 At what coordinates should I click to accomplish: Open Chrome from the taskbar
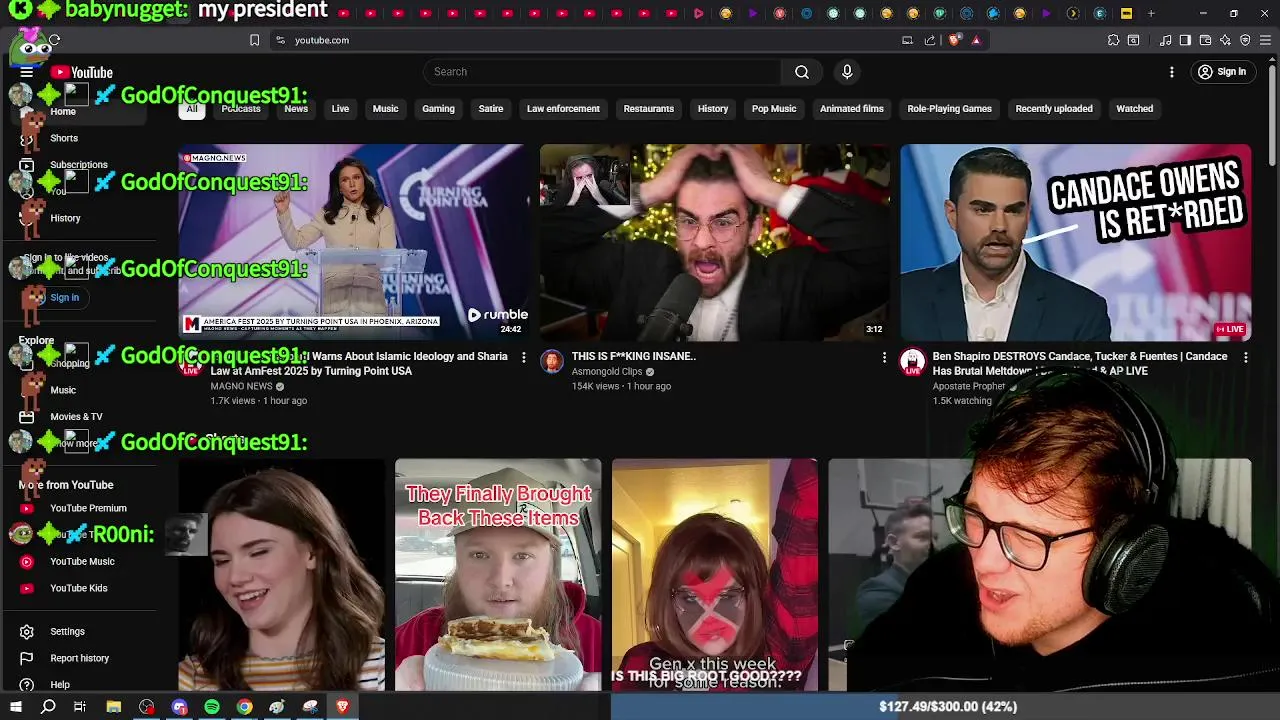pyautogui.click(x=244, y=707)
